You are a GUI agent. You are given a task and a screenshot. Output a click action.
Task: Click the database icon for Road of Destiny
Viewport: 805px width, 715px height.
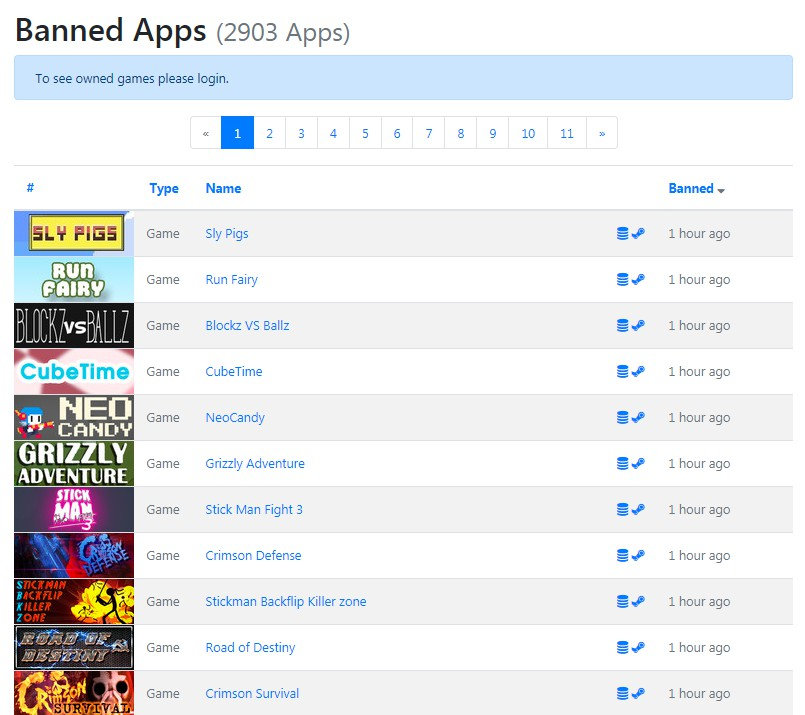(x=622, y=648)
